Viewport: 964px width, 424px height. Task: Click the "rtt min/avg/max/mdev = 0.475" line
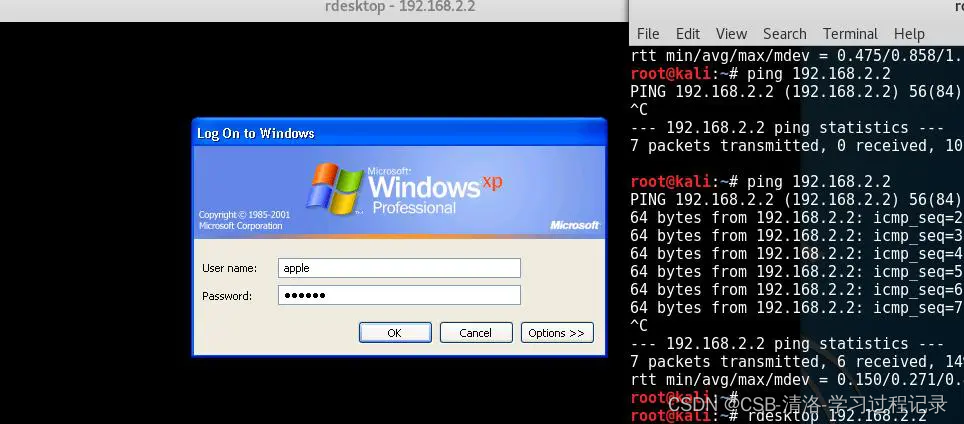coord(797,56)
